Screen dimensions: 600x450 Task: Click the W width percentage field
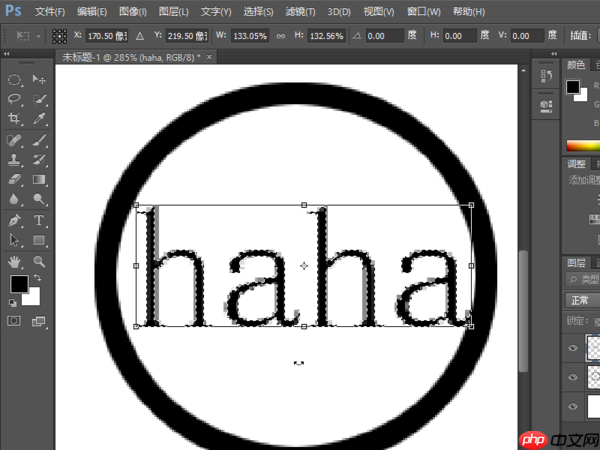click(x=250, y=36)
